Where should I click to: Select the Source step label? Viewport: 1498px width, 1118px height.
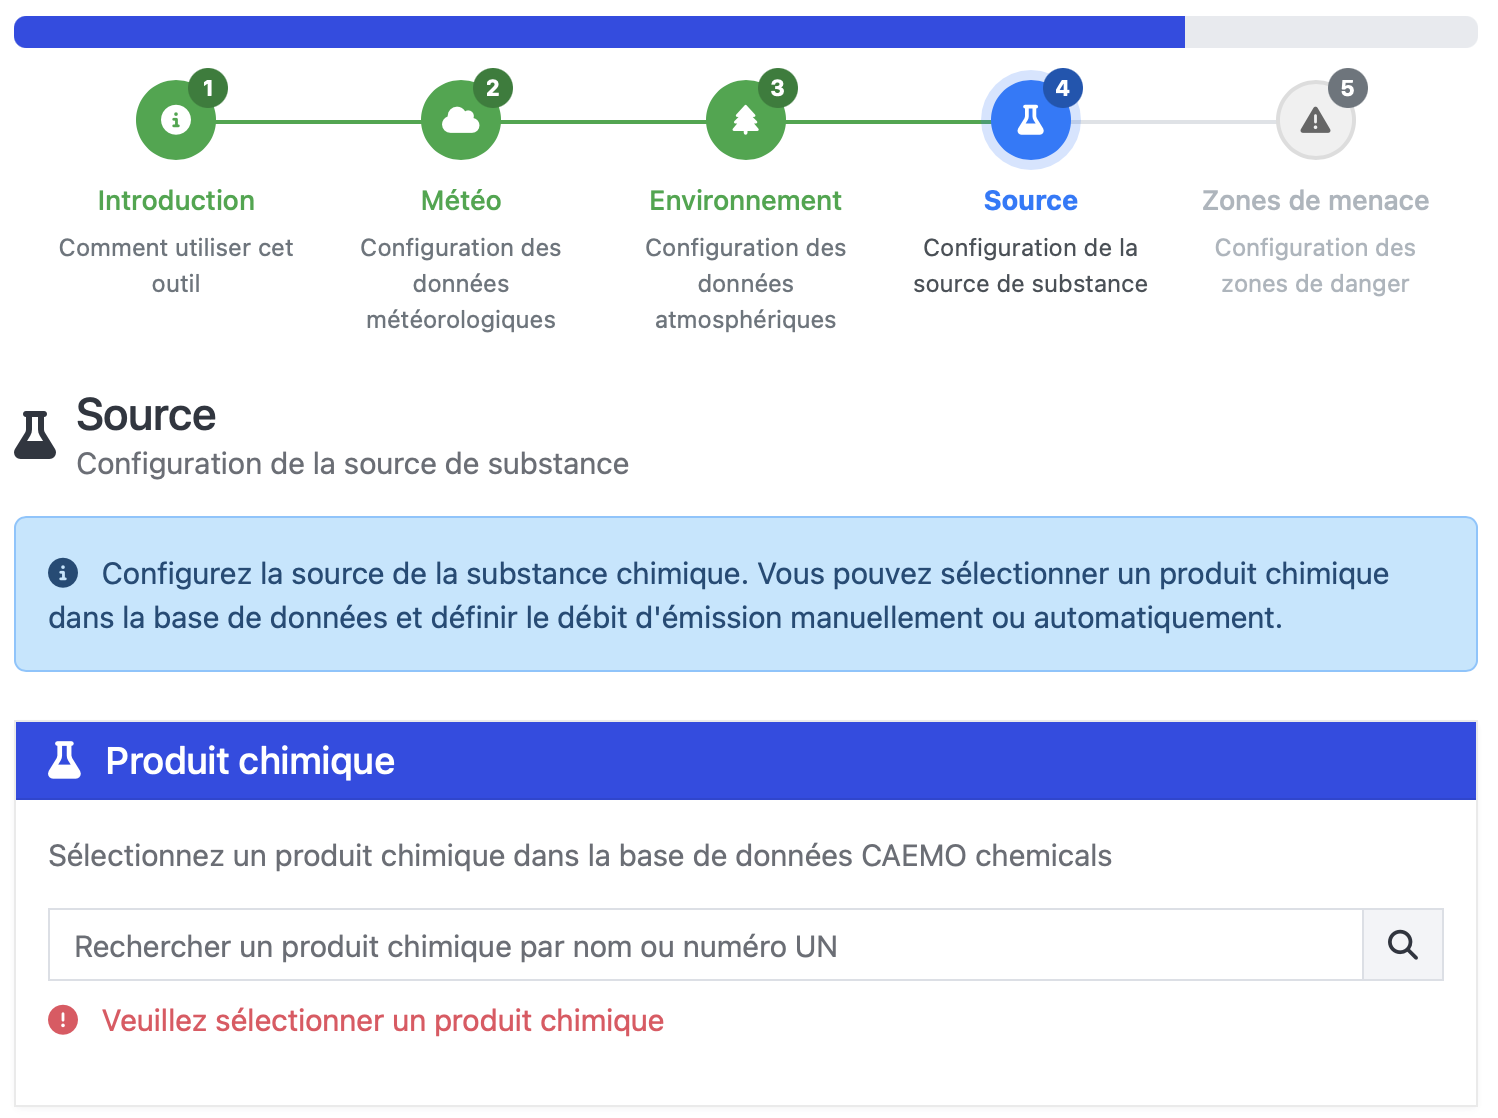tap(1030, 201)
